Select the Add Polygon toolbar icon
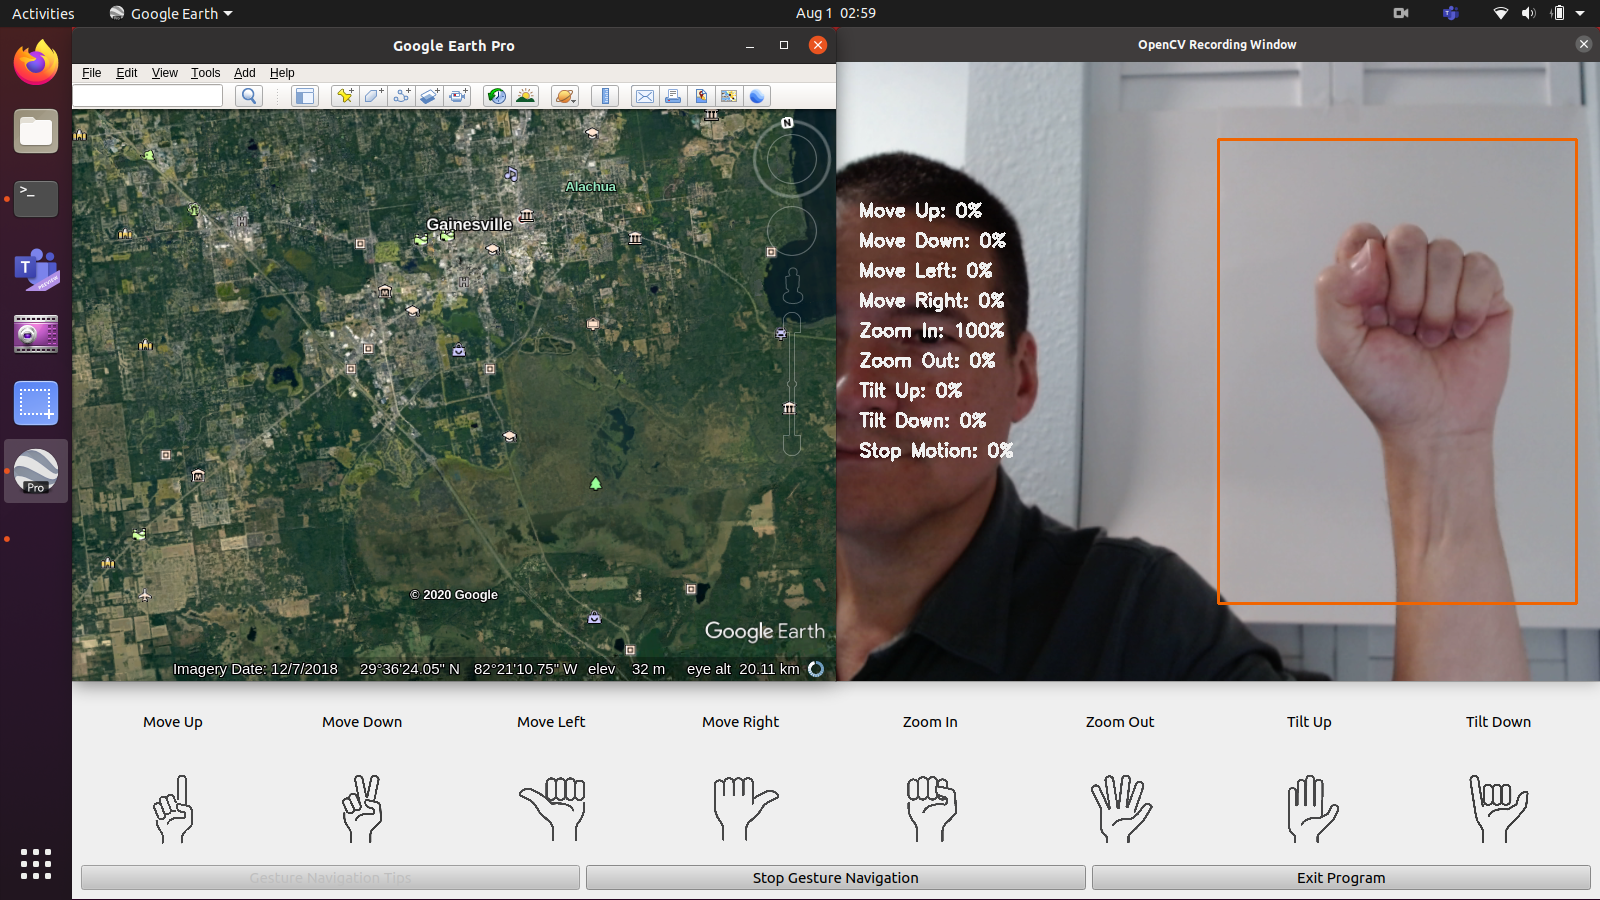Image resolution: width=1600 pixels, height=900 pixels. click(x=373, y=96)
